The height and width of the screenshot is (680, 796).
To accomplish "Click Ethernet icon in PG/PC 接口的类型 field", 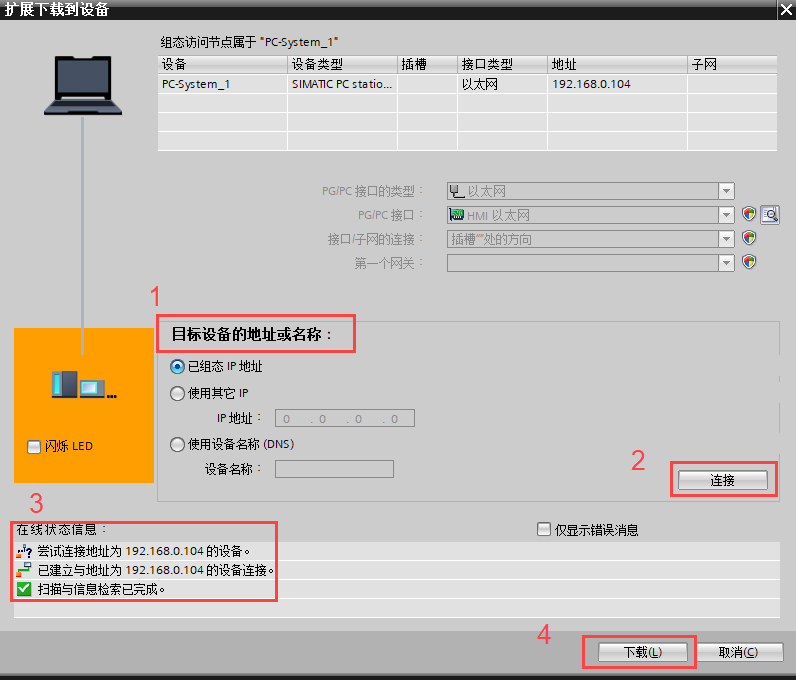I will point(456,191).
